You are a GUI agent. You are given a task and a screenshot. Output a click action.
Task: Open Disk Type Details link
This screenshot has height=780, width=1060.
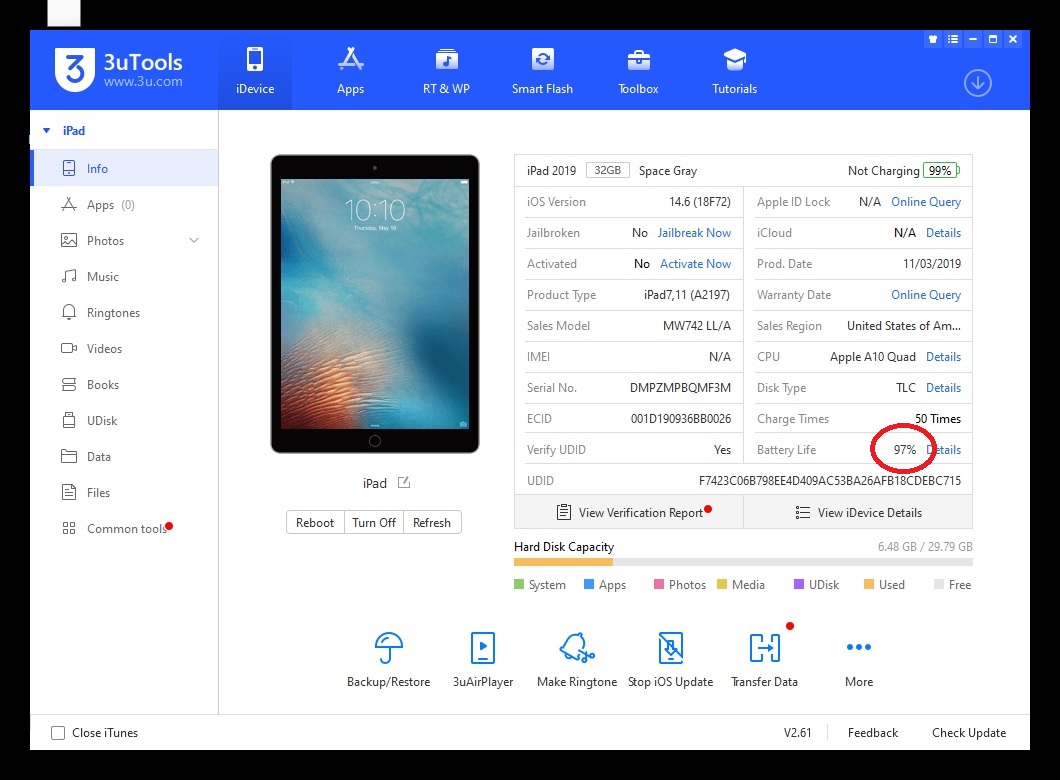point(943,388)
